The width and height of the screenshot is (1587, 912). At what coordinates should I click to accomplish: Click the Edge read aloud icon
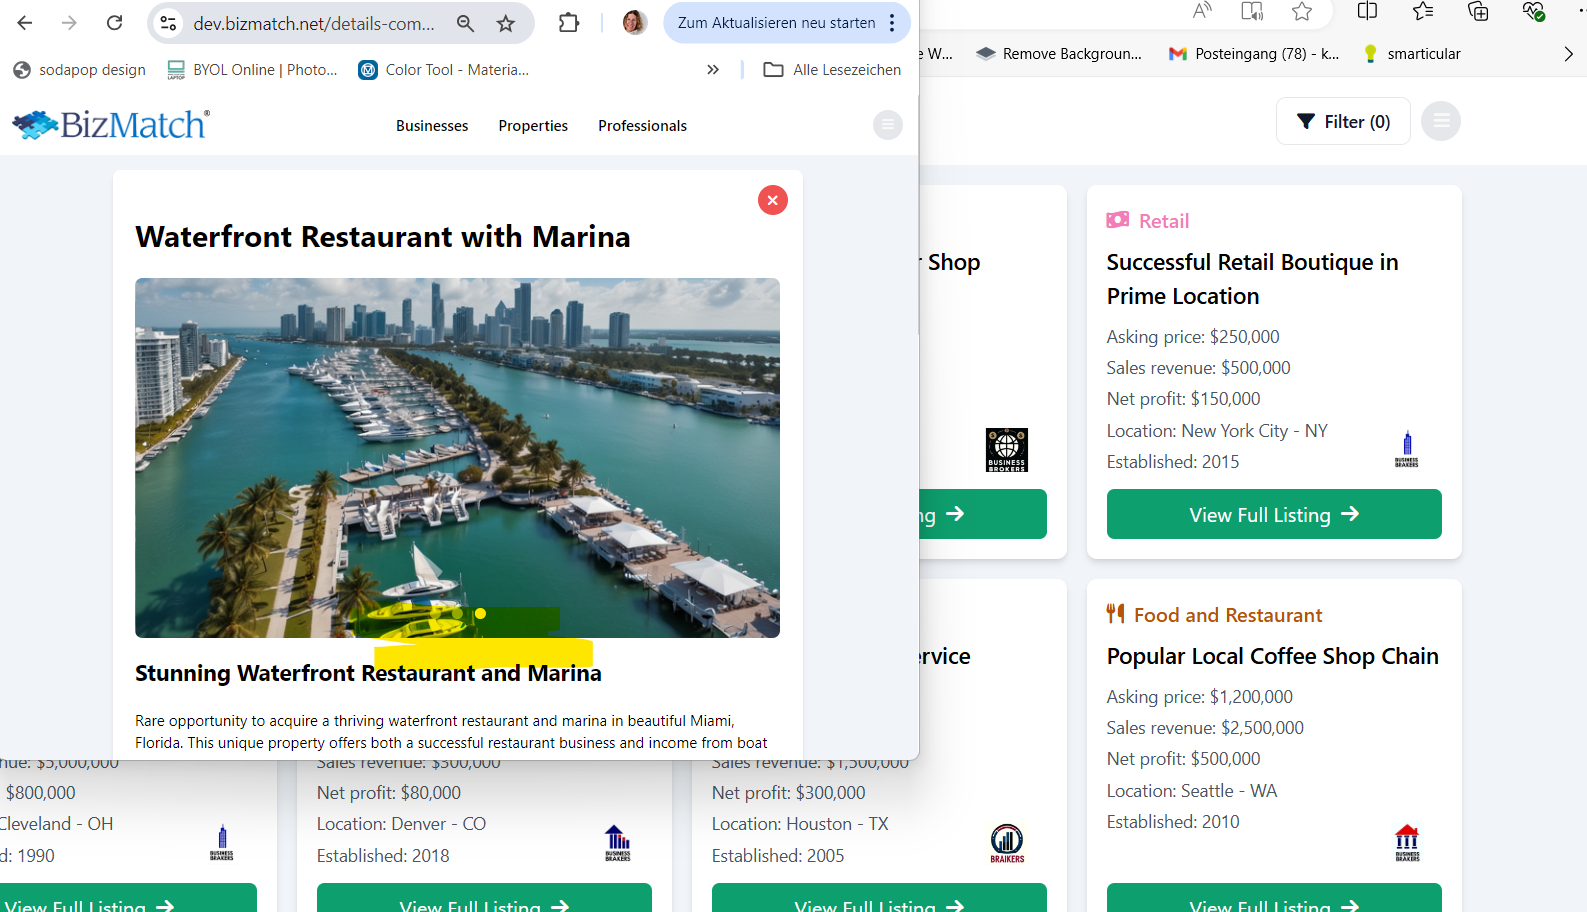coord(1202,11)
